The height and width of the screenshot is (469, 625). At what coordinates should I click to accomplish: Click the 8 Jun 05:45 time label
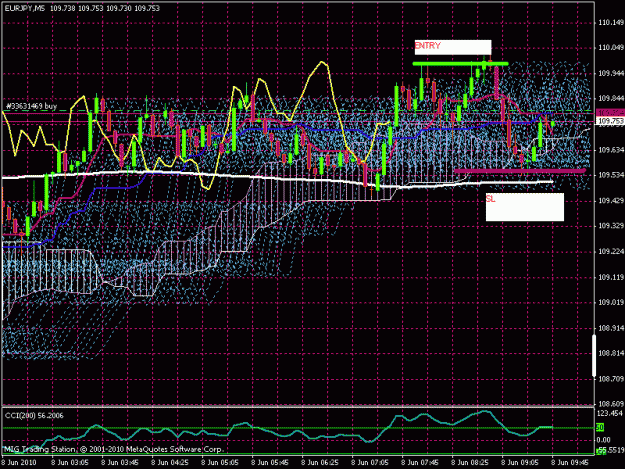click(270, 463)
